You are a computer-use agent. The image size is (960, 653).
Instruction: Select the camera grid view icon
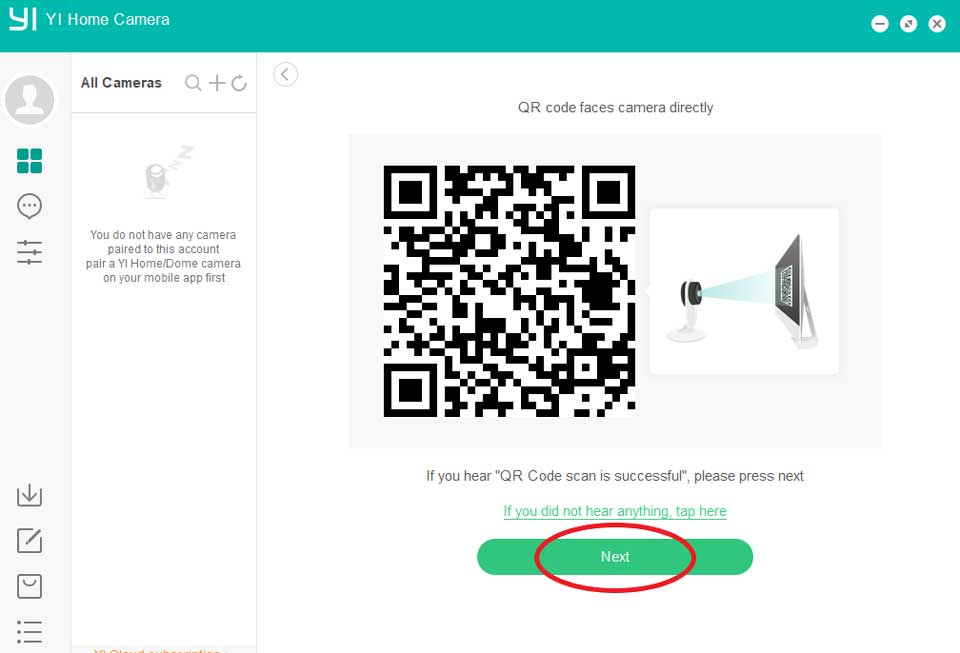click(30, 161)
